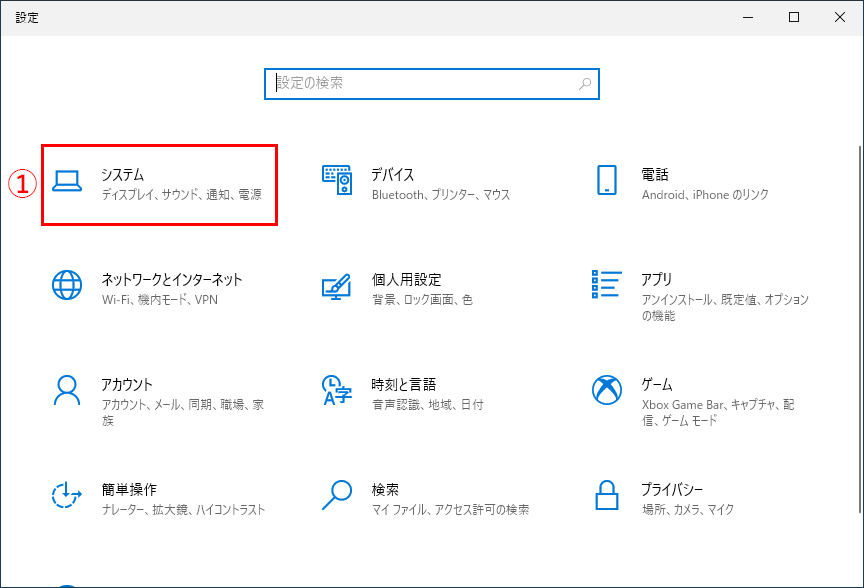Select the アプリ list icon
This screenshot has height=588, width=864.
point(607,284)
